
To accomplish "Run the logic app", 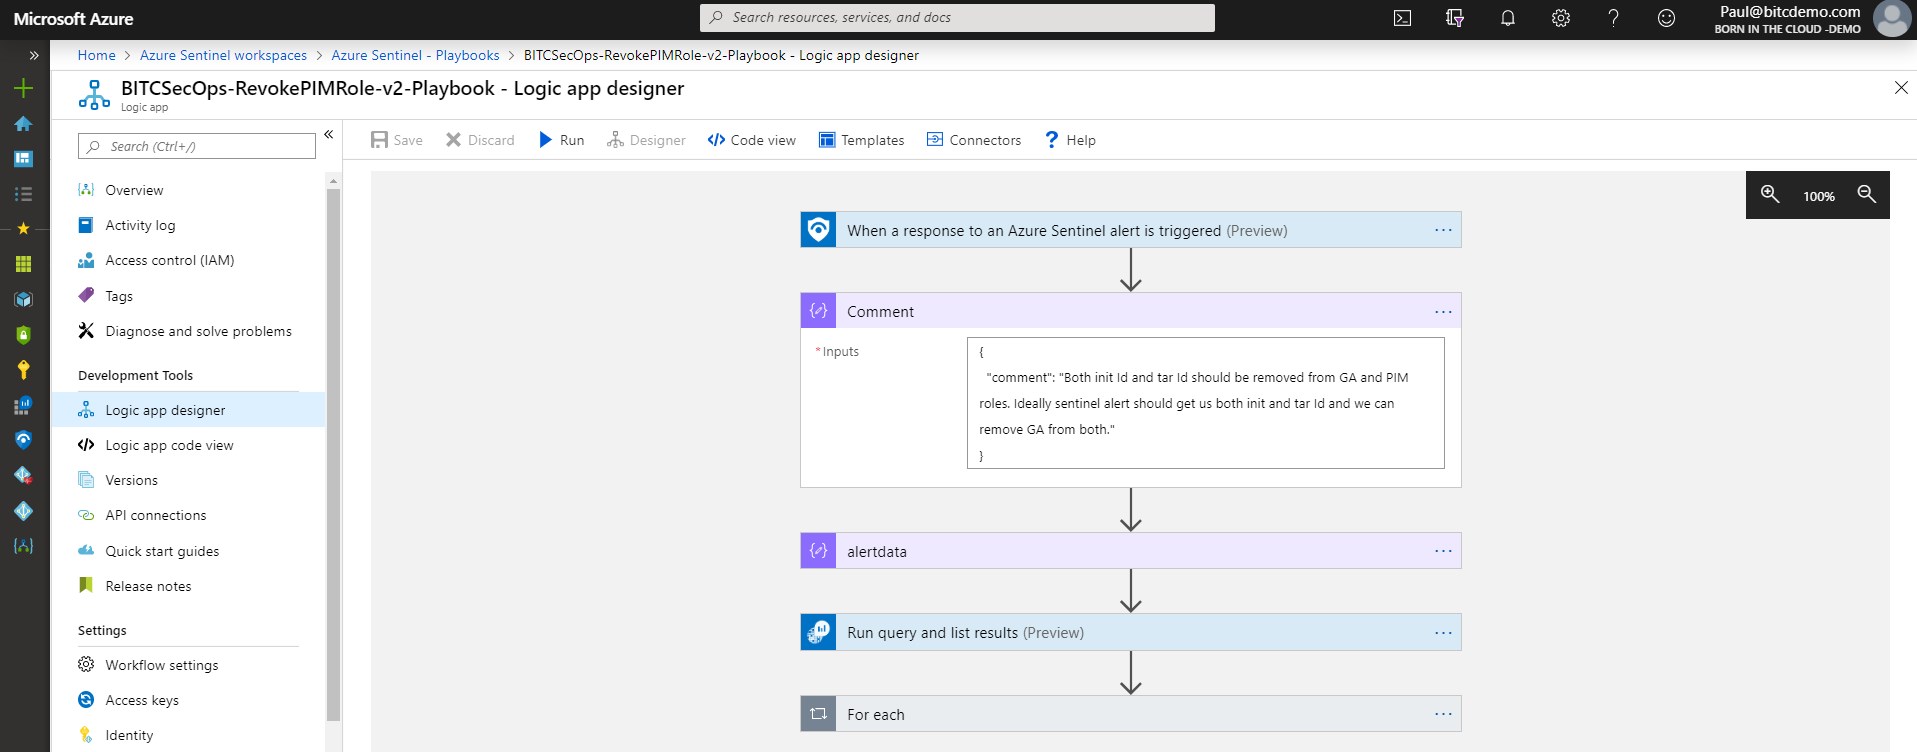I will click(x=561, y=140).
